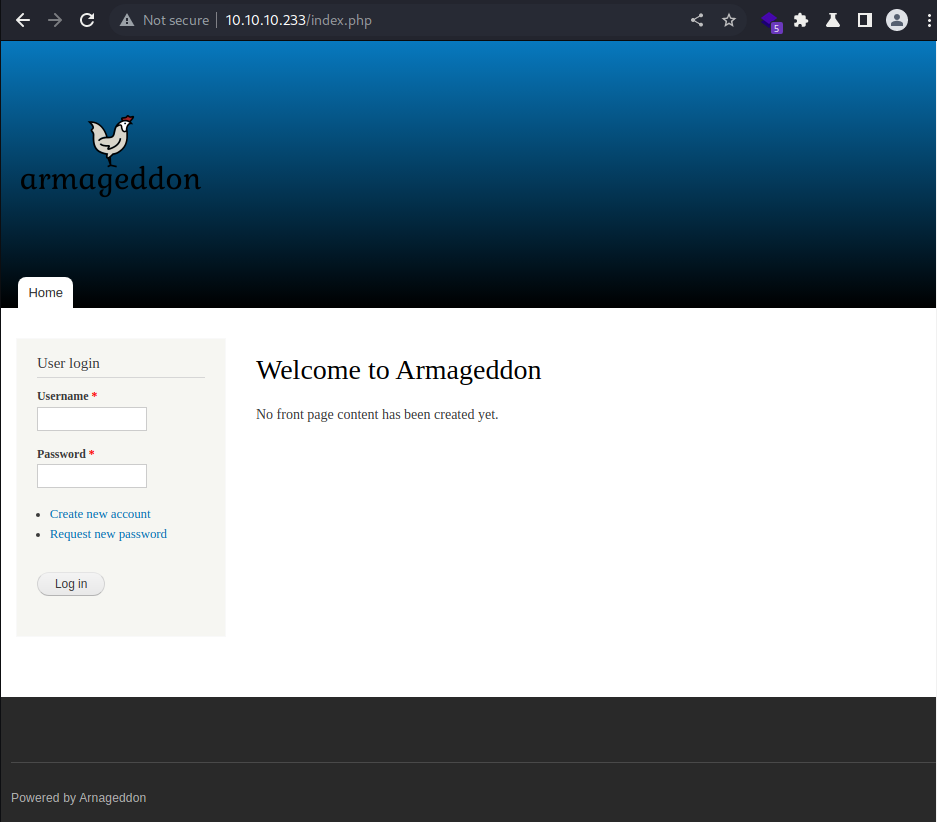The height and width of the screenshot is (822, 937).
Task: Toggle the browser side panel icon
Action: click(865, 20)
